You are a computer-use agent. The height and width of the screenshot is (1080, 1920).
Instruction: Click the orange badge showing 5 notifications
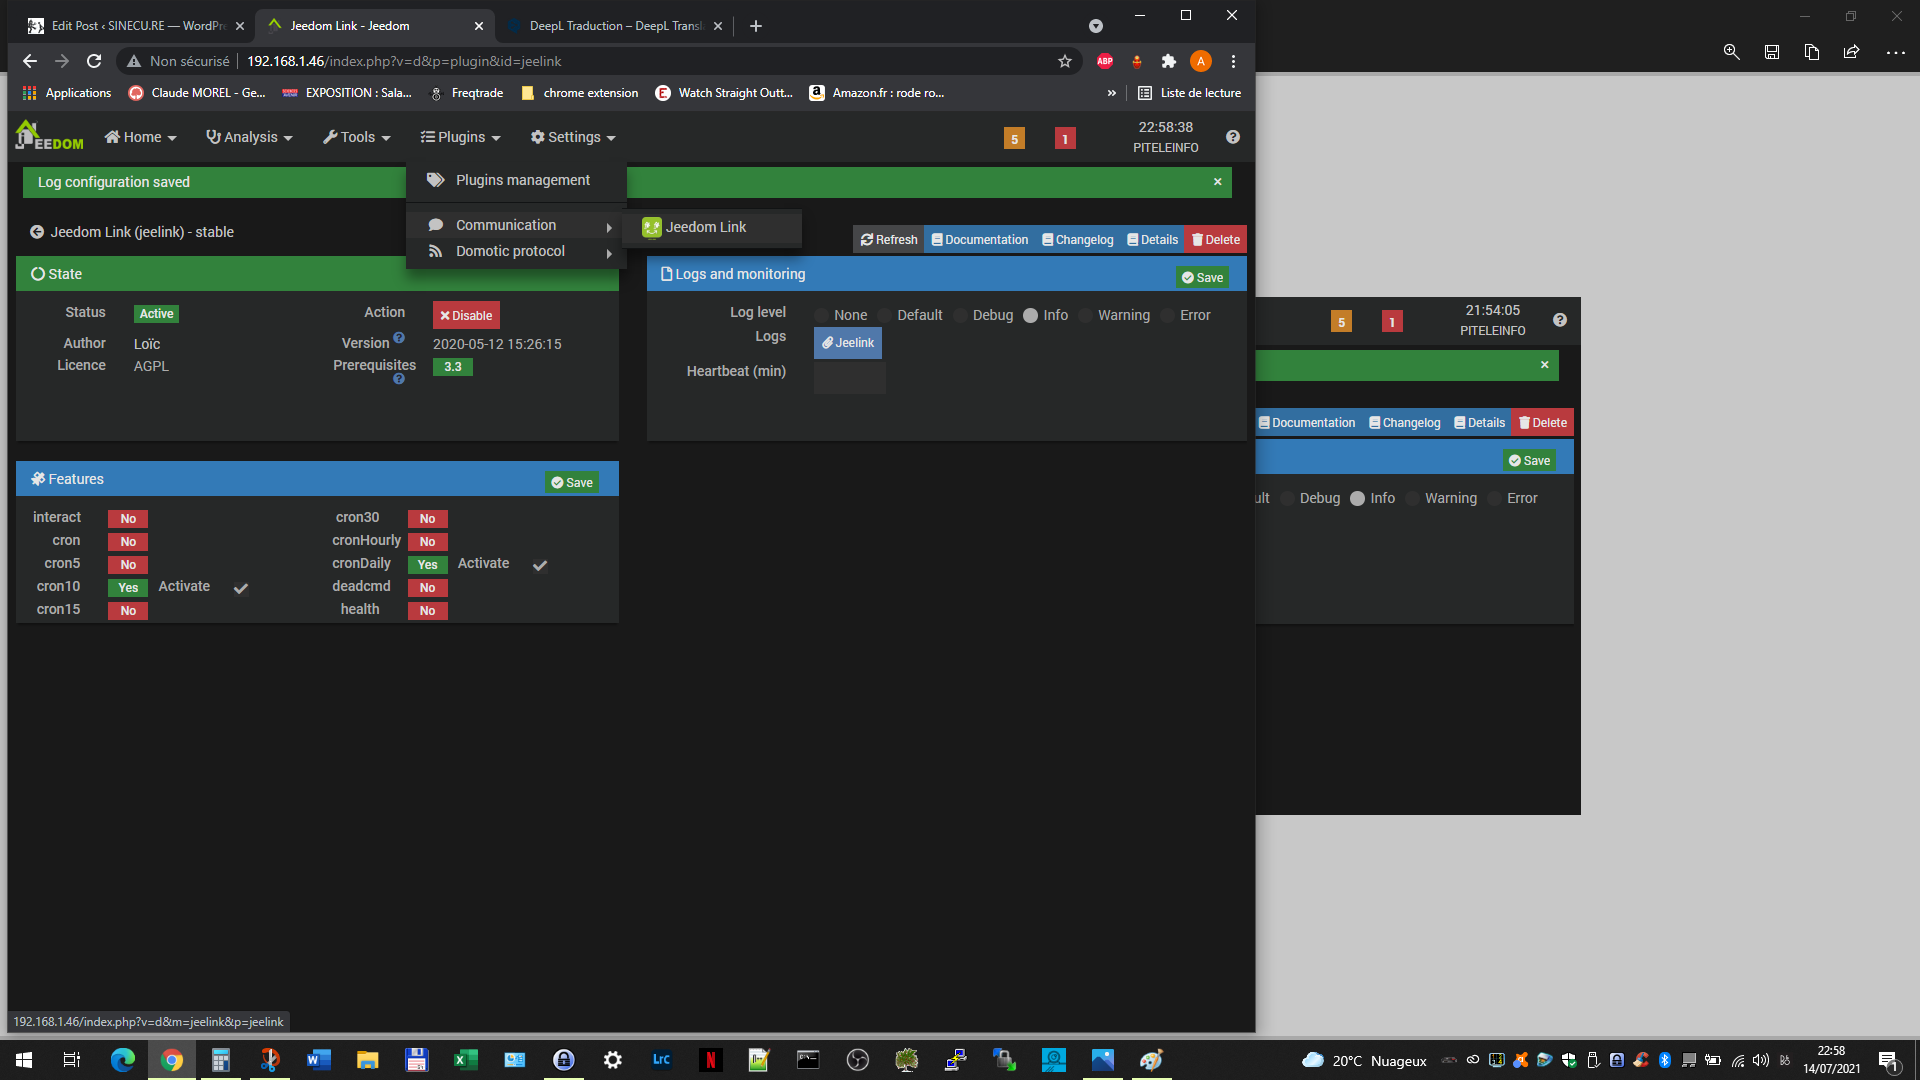[x=1014, y=139]
